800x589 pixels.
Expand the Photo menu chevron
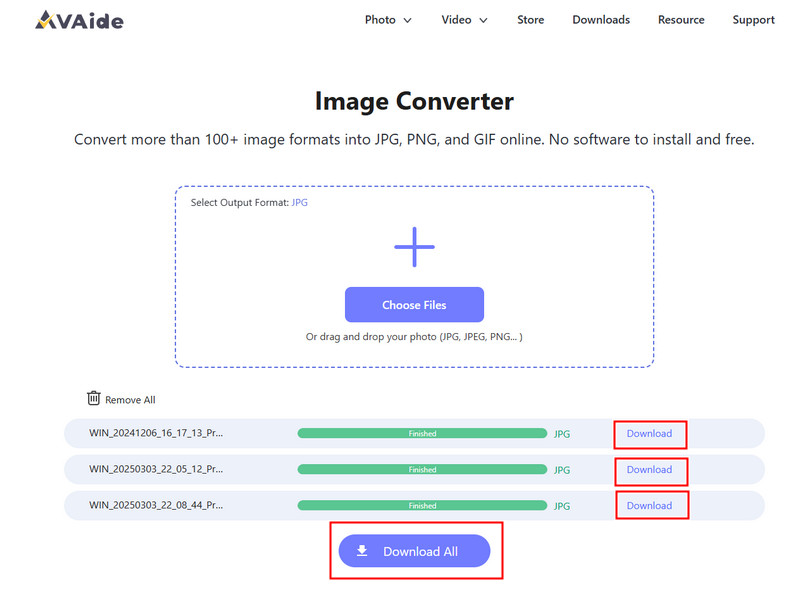(407, 20)
